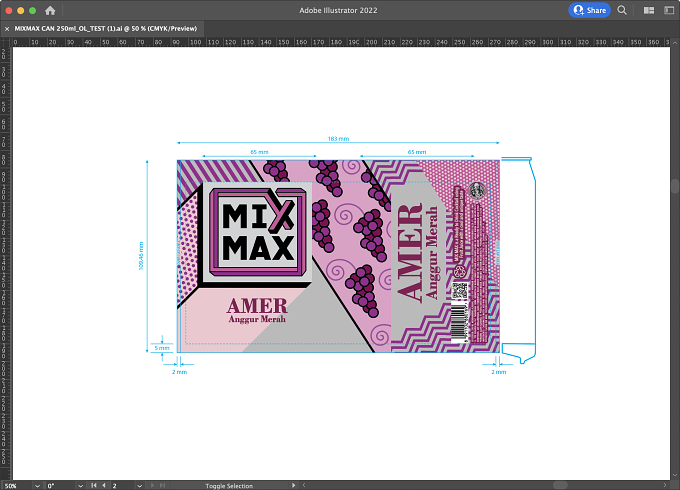Click the ruler origin corner box
The image size is (680, 490).
[6, 42]
